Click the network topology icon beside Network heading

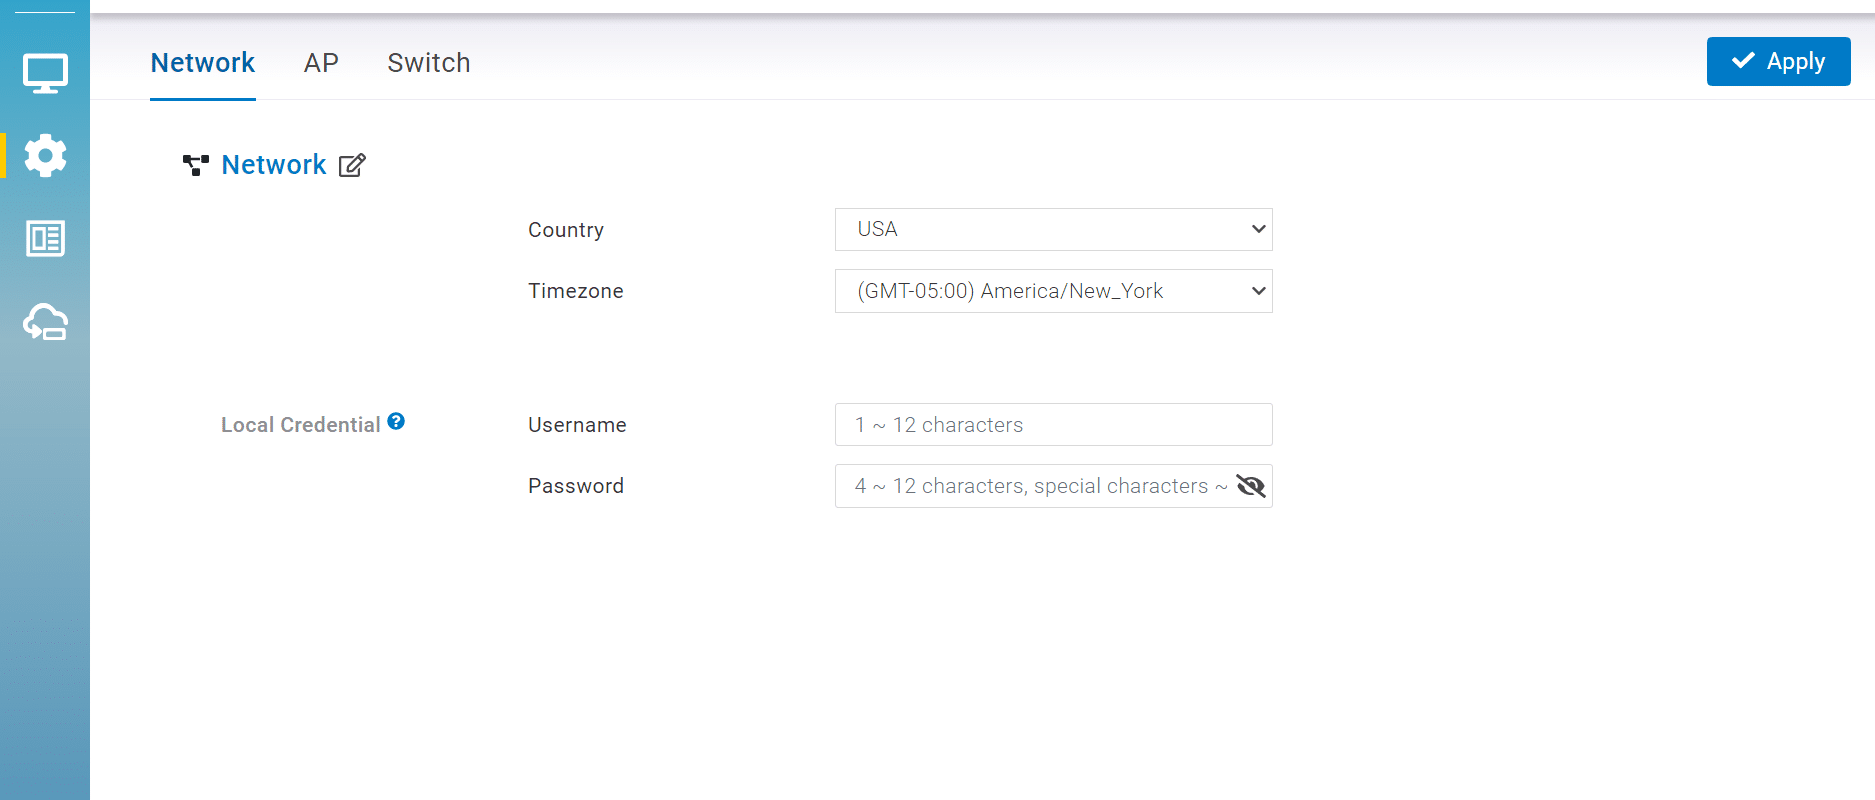pyautogui.click(x=196, y=165)
